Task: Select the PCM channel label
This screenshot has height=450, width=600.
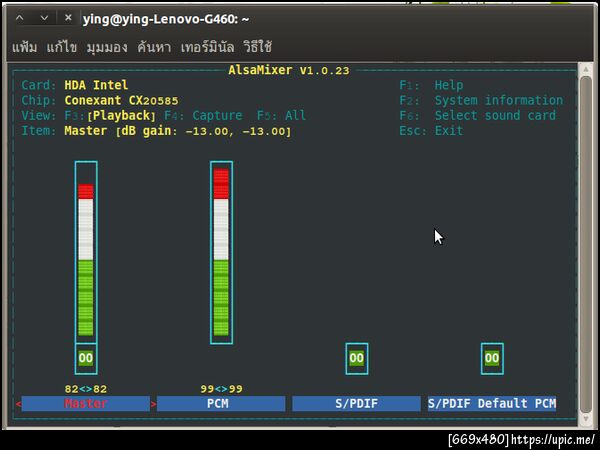Action: point(221,404)
